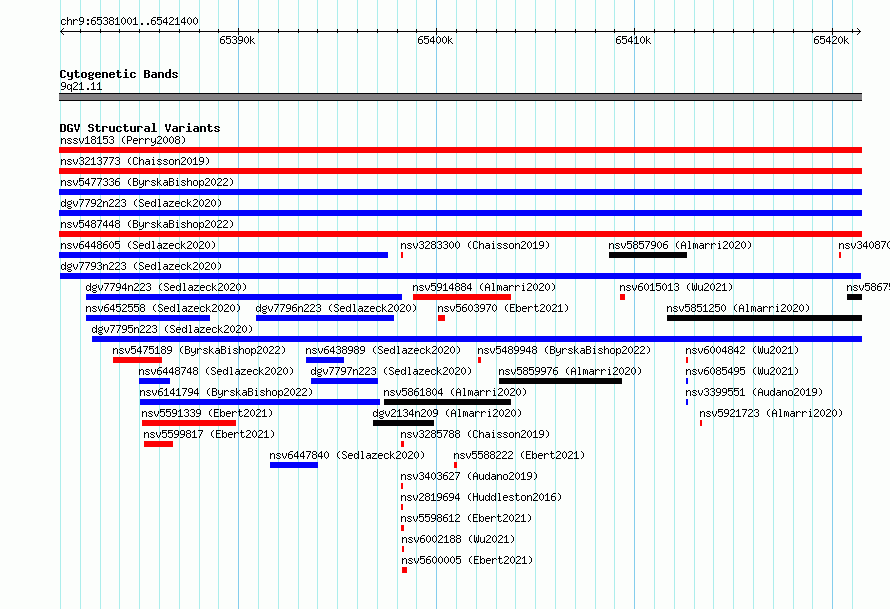Open nsv5921723 (Almarri2020) label
The height and width of the screenshot is (609, 890).
point(771,413)
